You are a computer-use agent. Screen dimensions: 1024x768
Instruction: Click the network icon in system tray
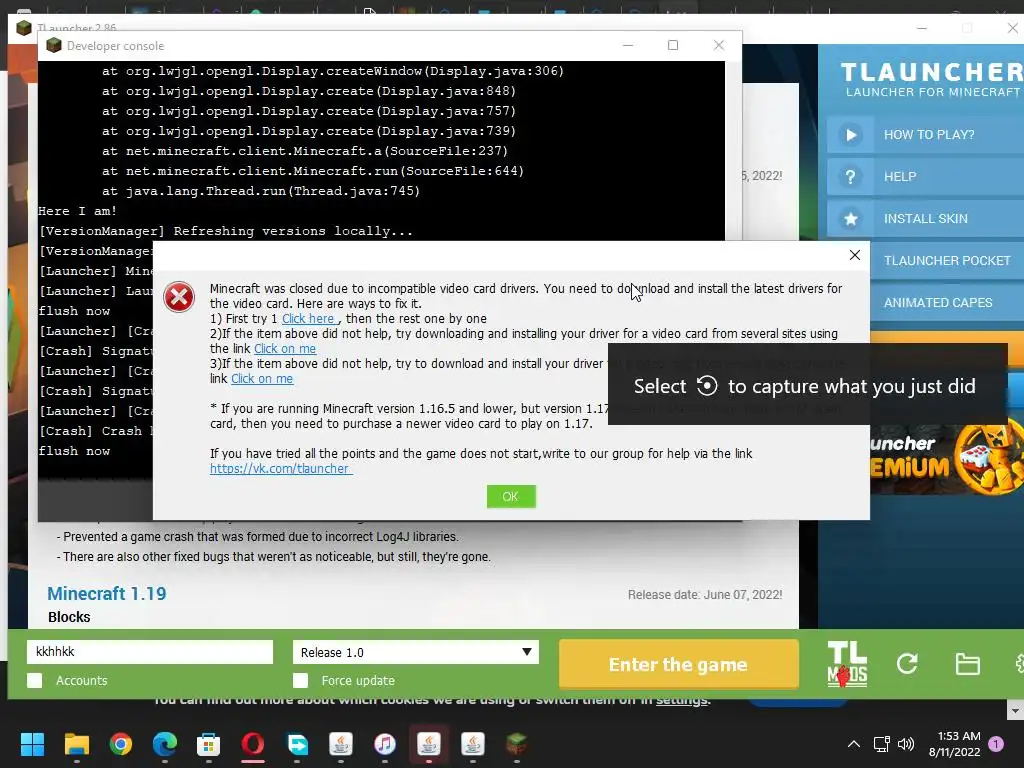882,744
